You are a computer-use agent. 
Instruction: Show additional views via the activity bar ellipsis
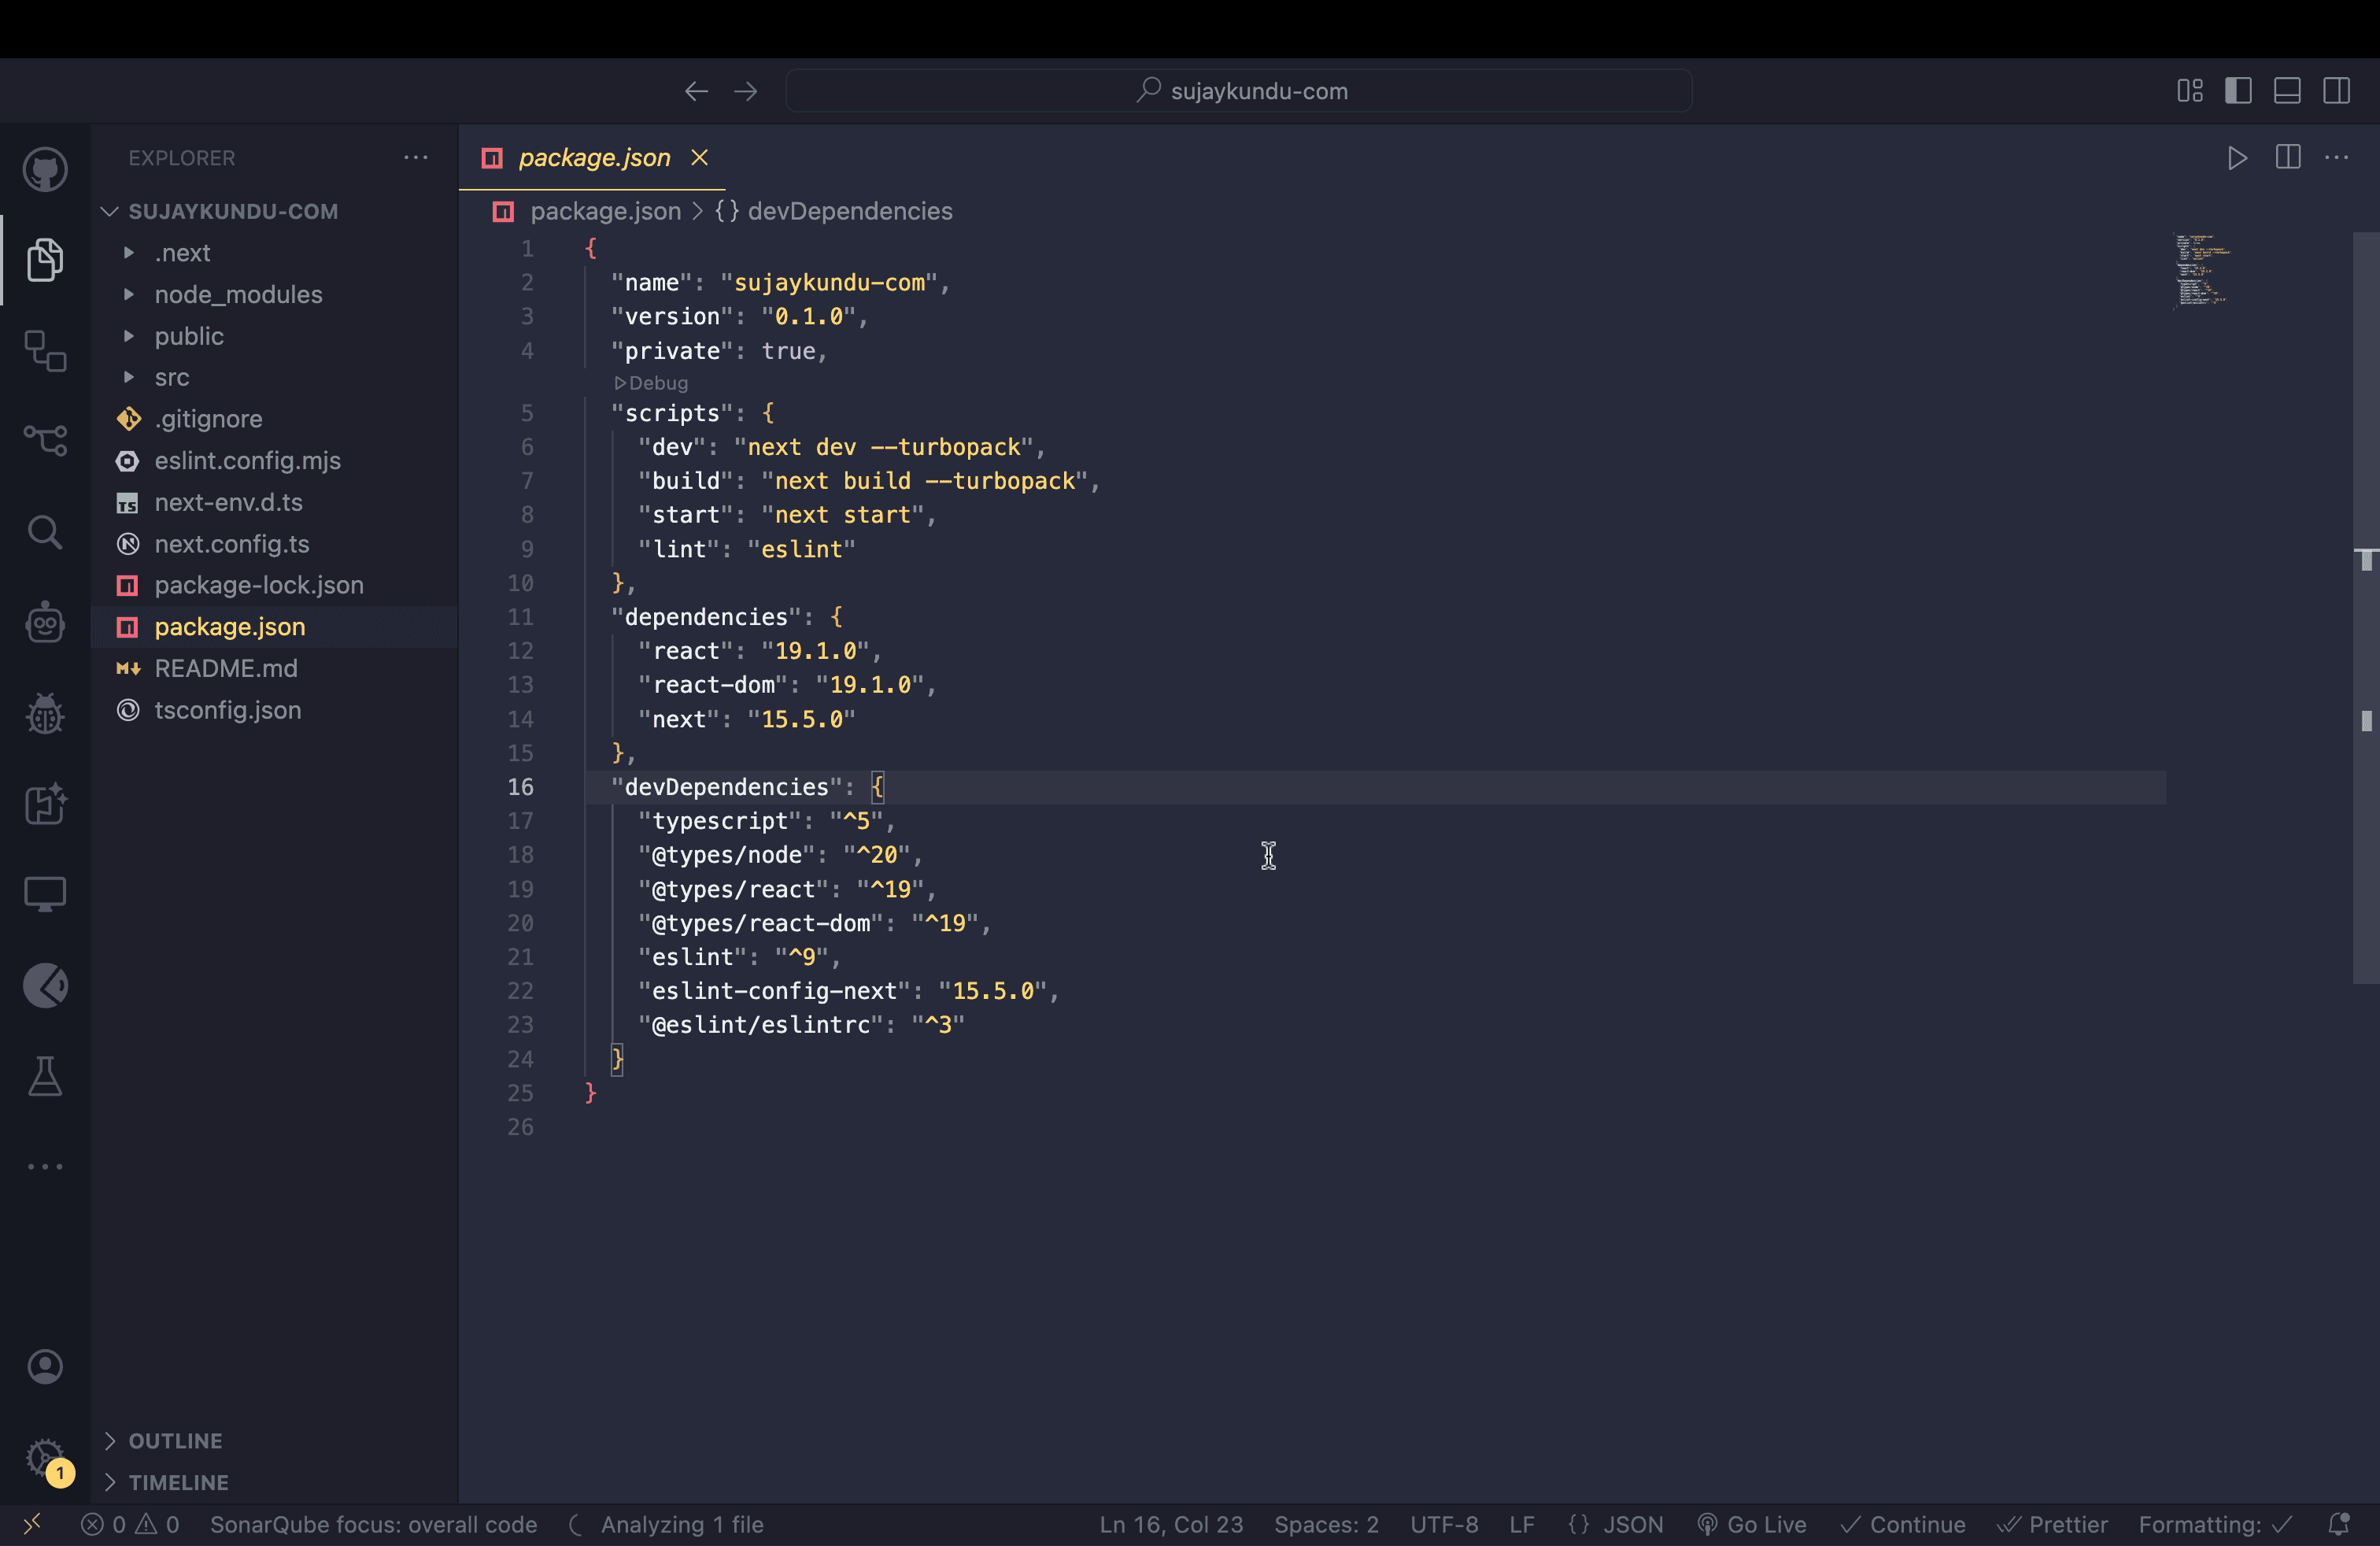click(45, 1166)
